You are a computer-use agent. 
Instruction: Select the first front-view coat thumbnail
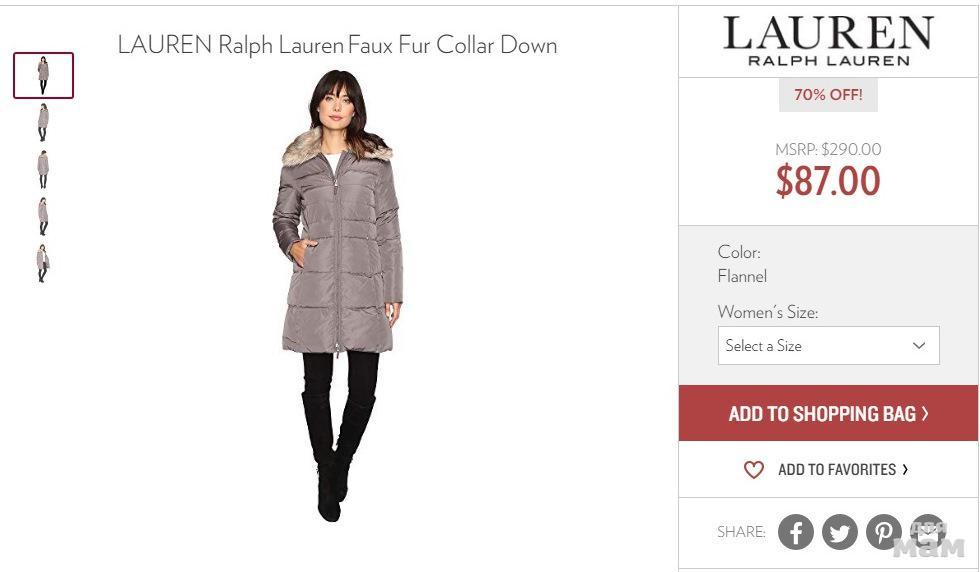[43, 76]
